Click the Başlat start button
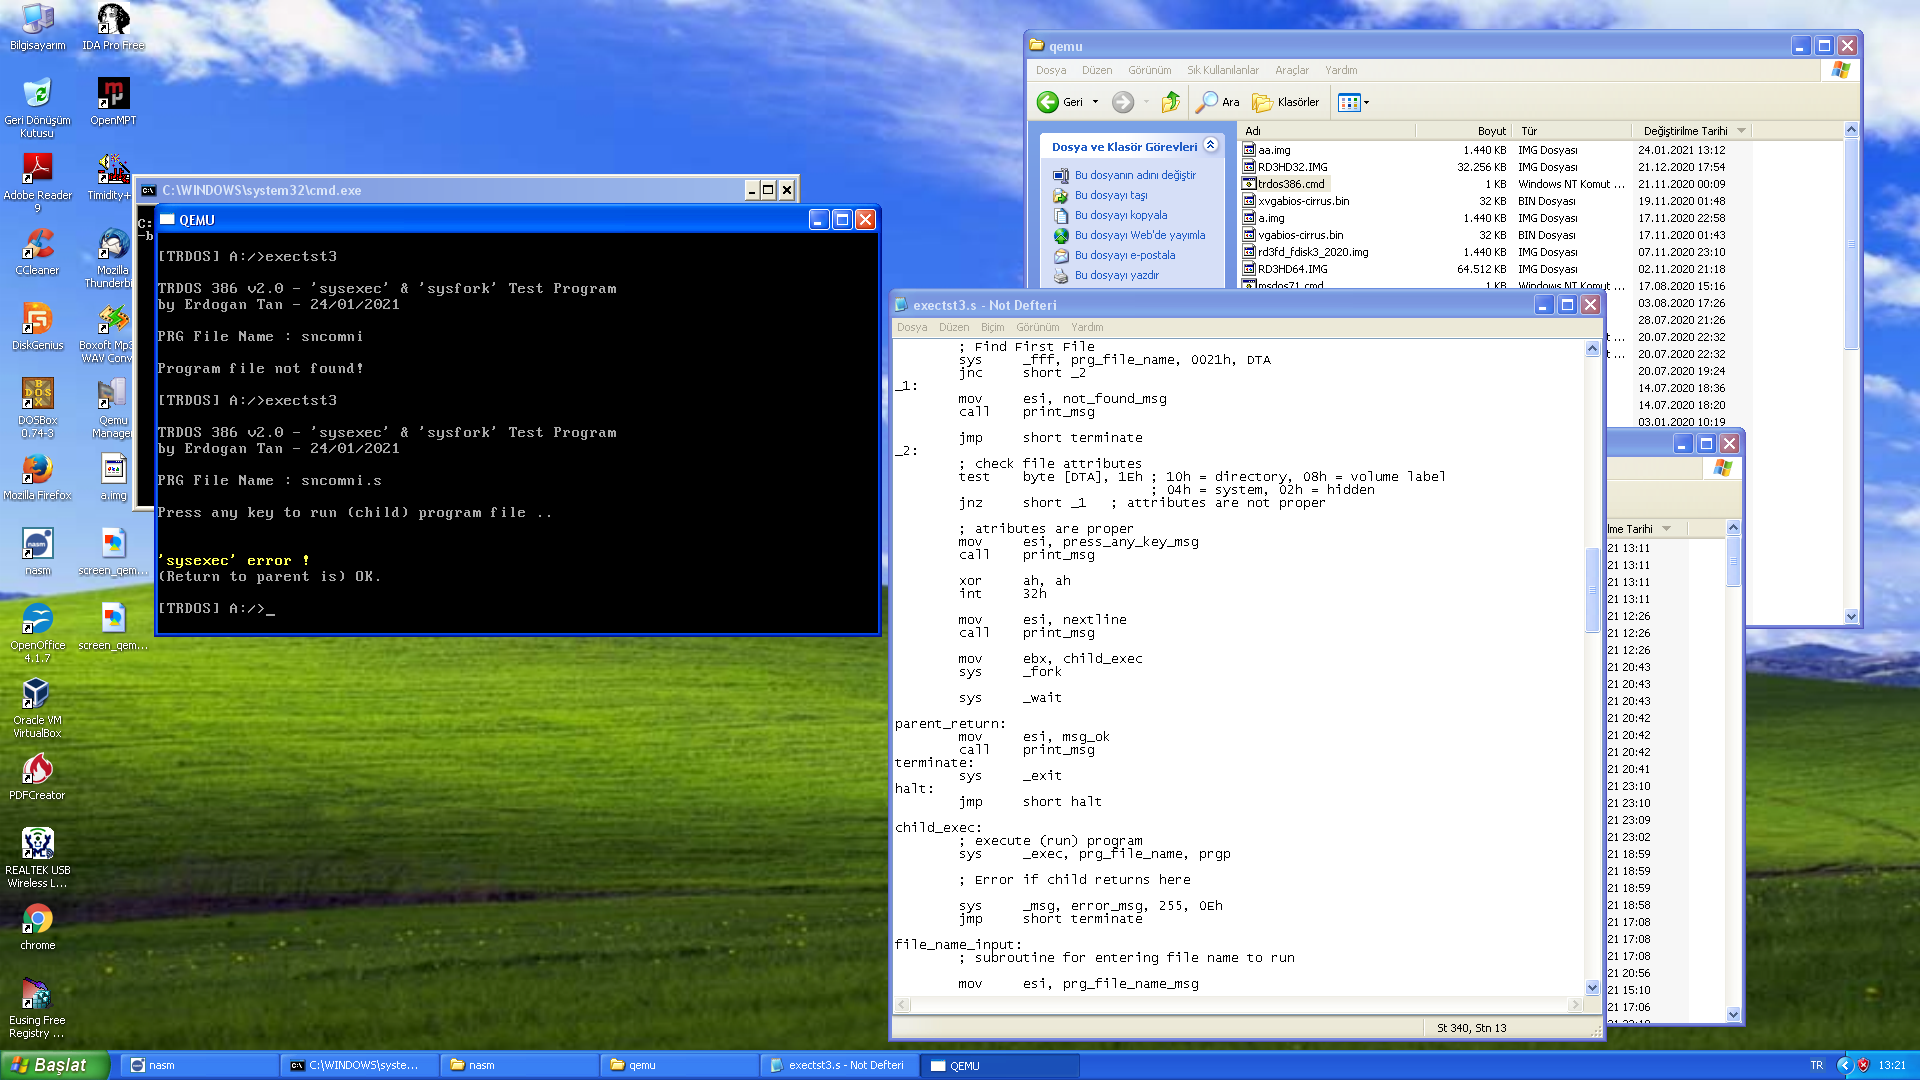Screen dimensions: 1920x1080 54,1065
